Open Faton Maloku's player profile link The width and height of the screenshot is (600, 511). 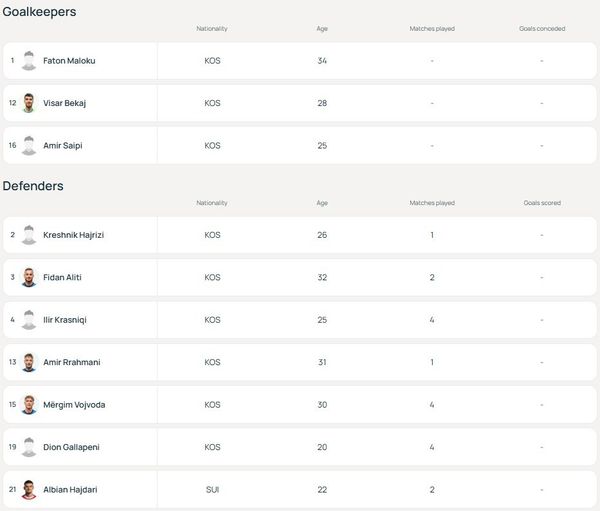pyautogui.click(x=69, y=61)
